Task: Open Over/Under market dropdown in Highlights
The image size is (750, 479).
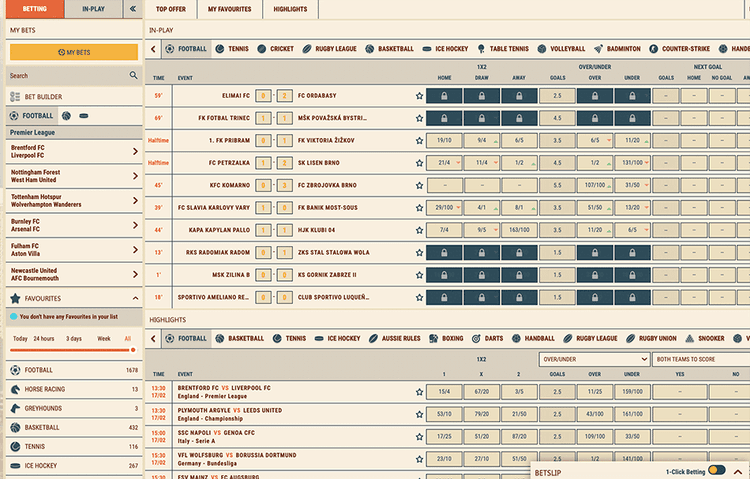Action: (x=594, y=359)
